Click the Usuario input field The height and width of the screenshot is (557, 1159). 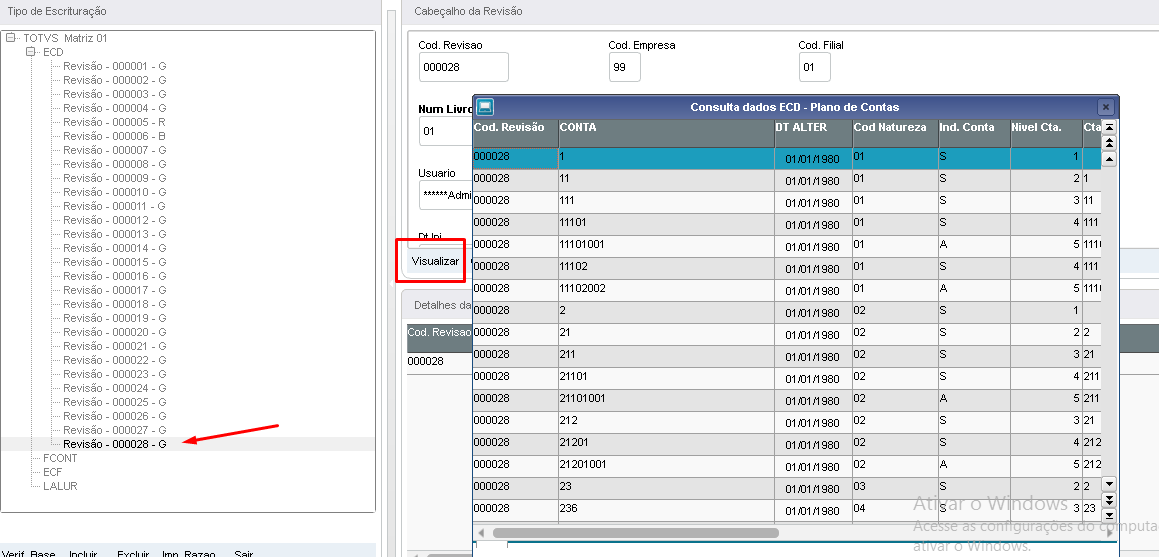(446, 197)
